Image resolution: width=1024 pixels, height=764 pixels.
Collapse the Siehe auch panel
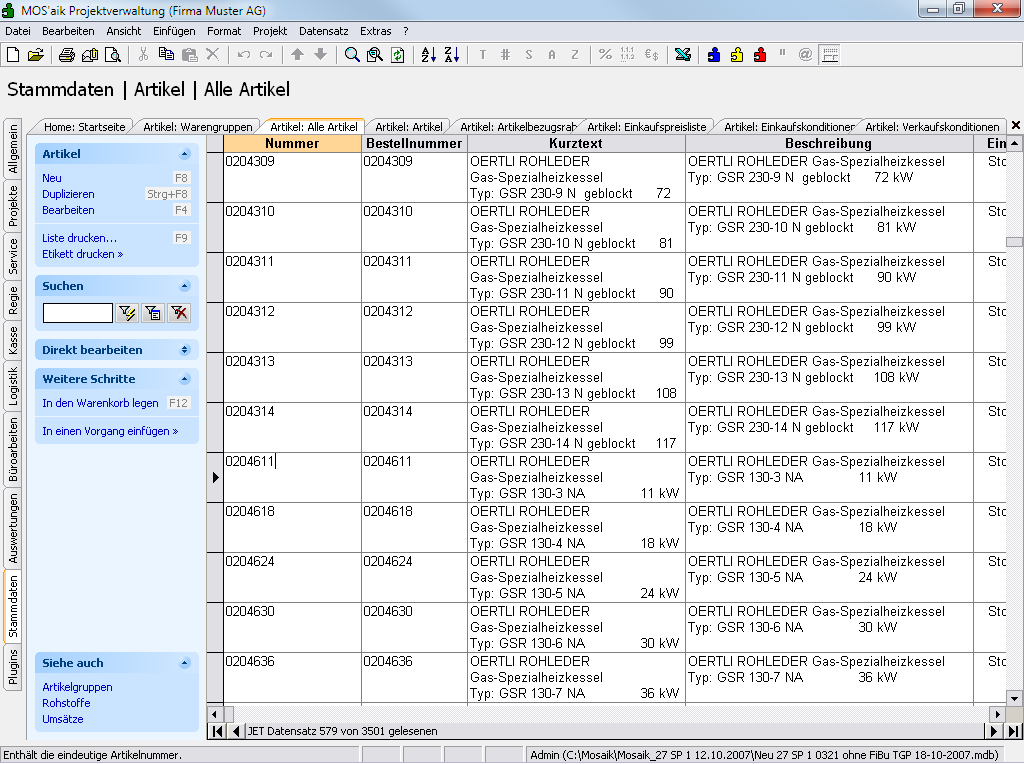[x=185, y=663]
